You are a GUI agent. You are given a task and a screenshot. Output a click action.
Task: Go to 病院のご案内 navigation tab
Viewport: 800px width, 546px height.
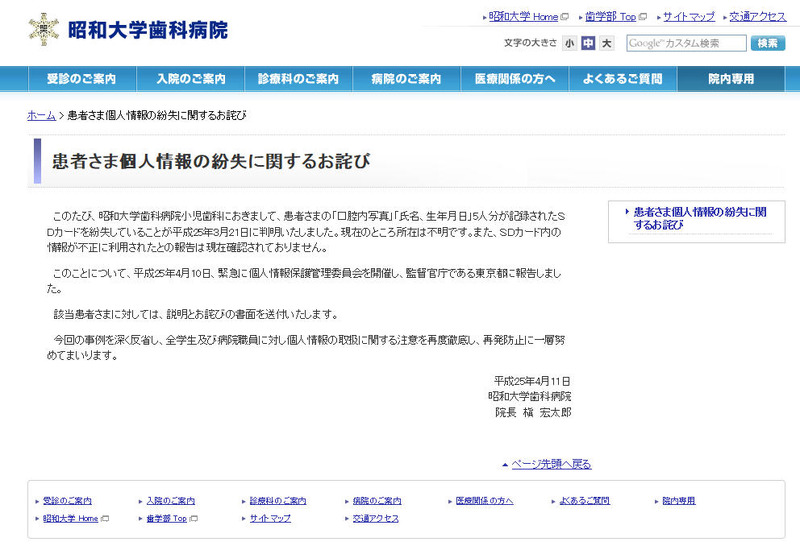click(x=405, y=79)
